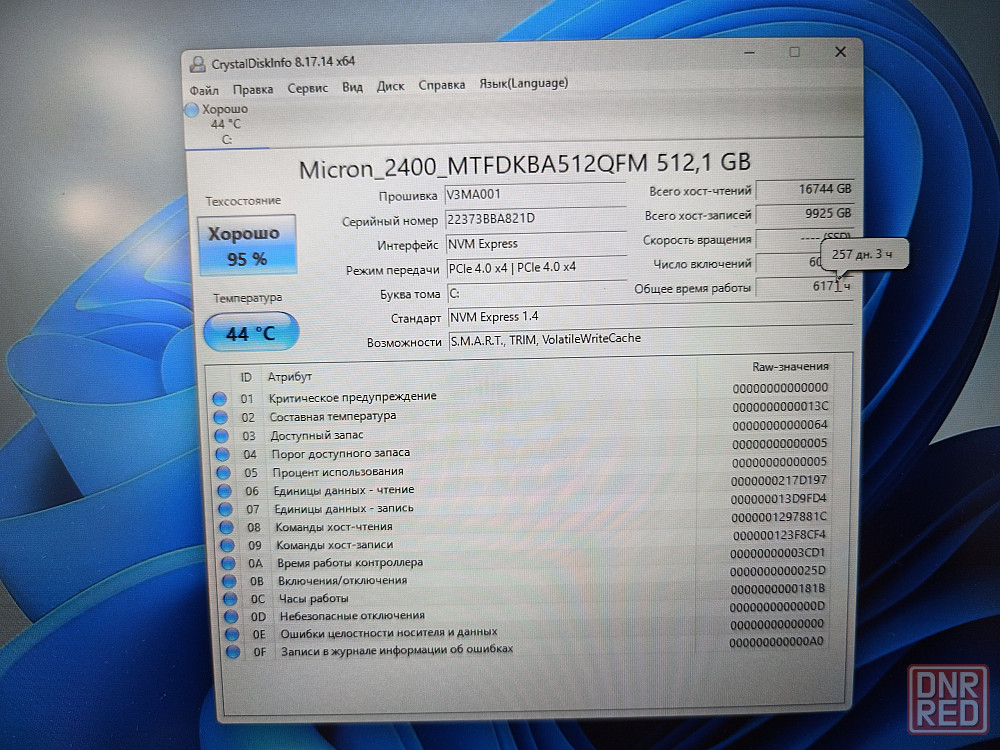This screenshot has height=750, width=1000.
Task: Click the Всего хост-записей value 9925 GB
Action: pyautogui.click(x=804, y=214)
